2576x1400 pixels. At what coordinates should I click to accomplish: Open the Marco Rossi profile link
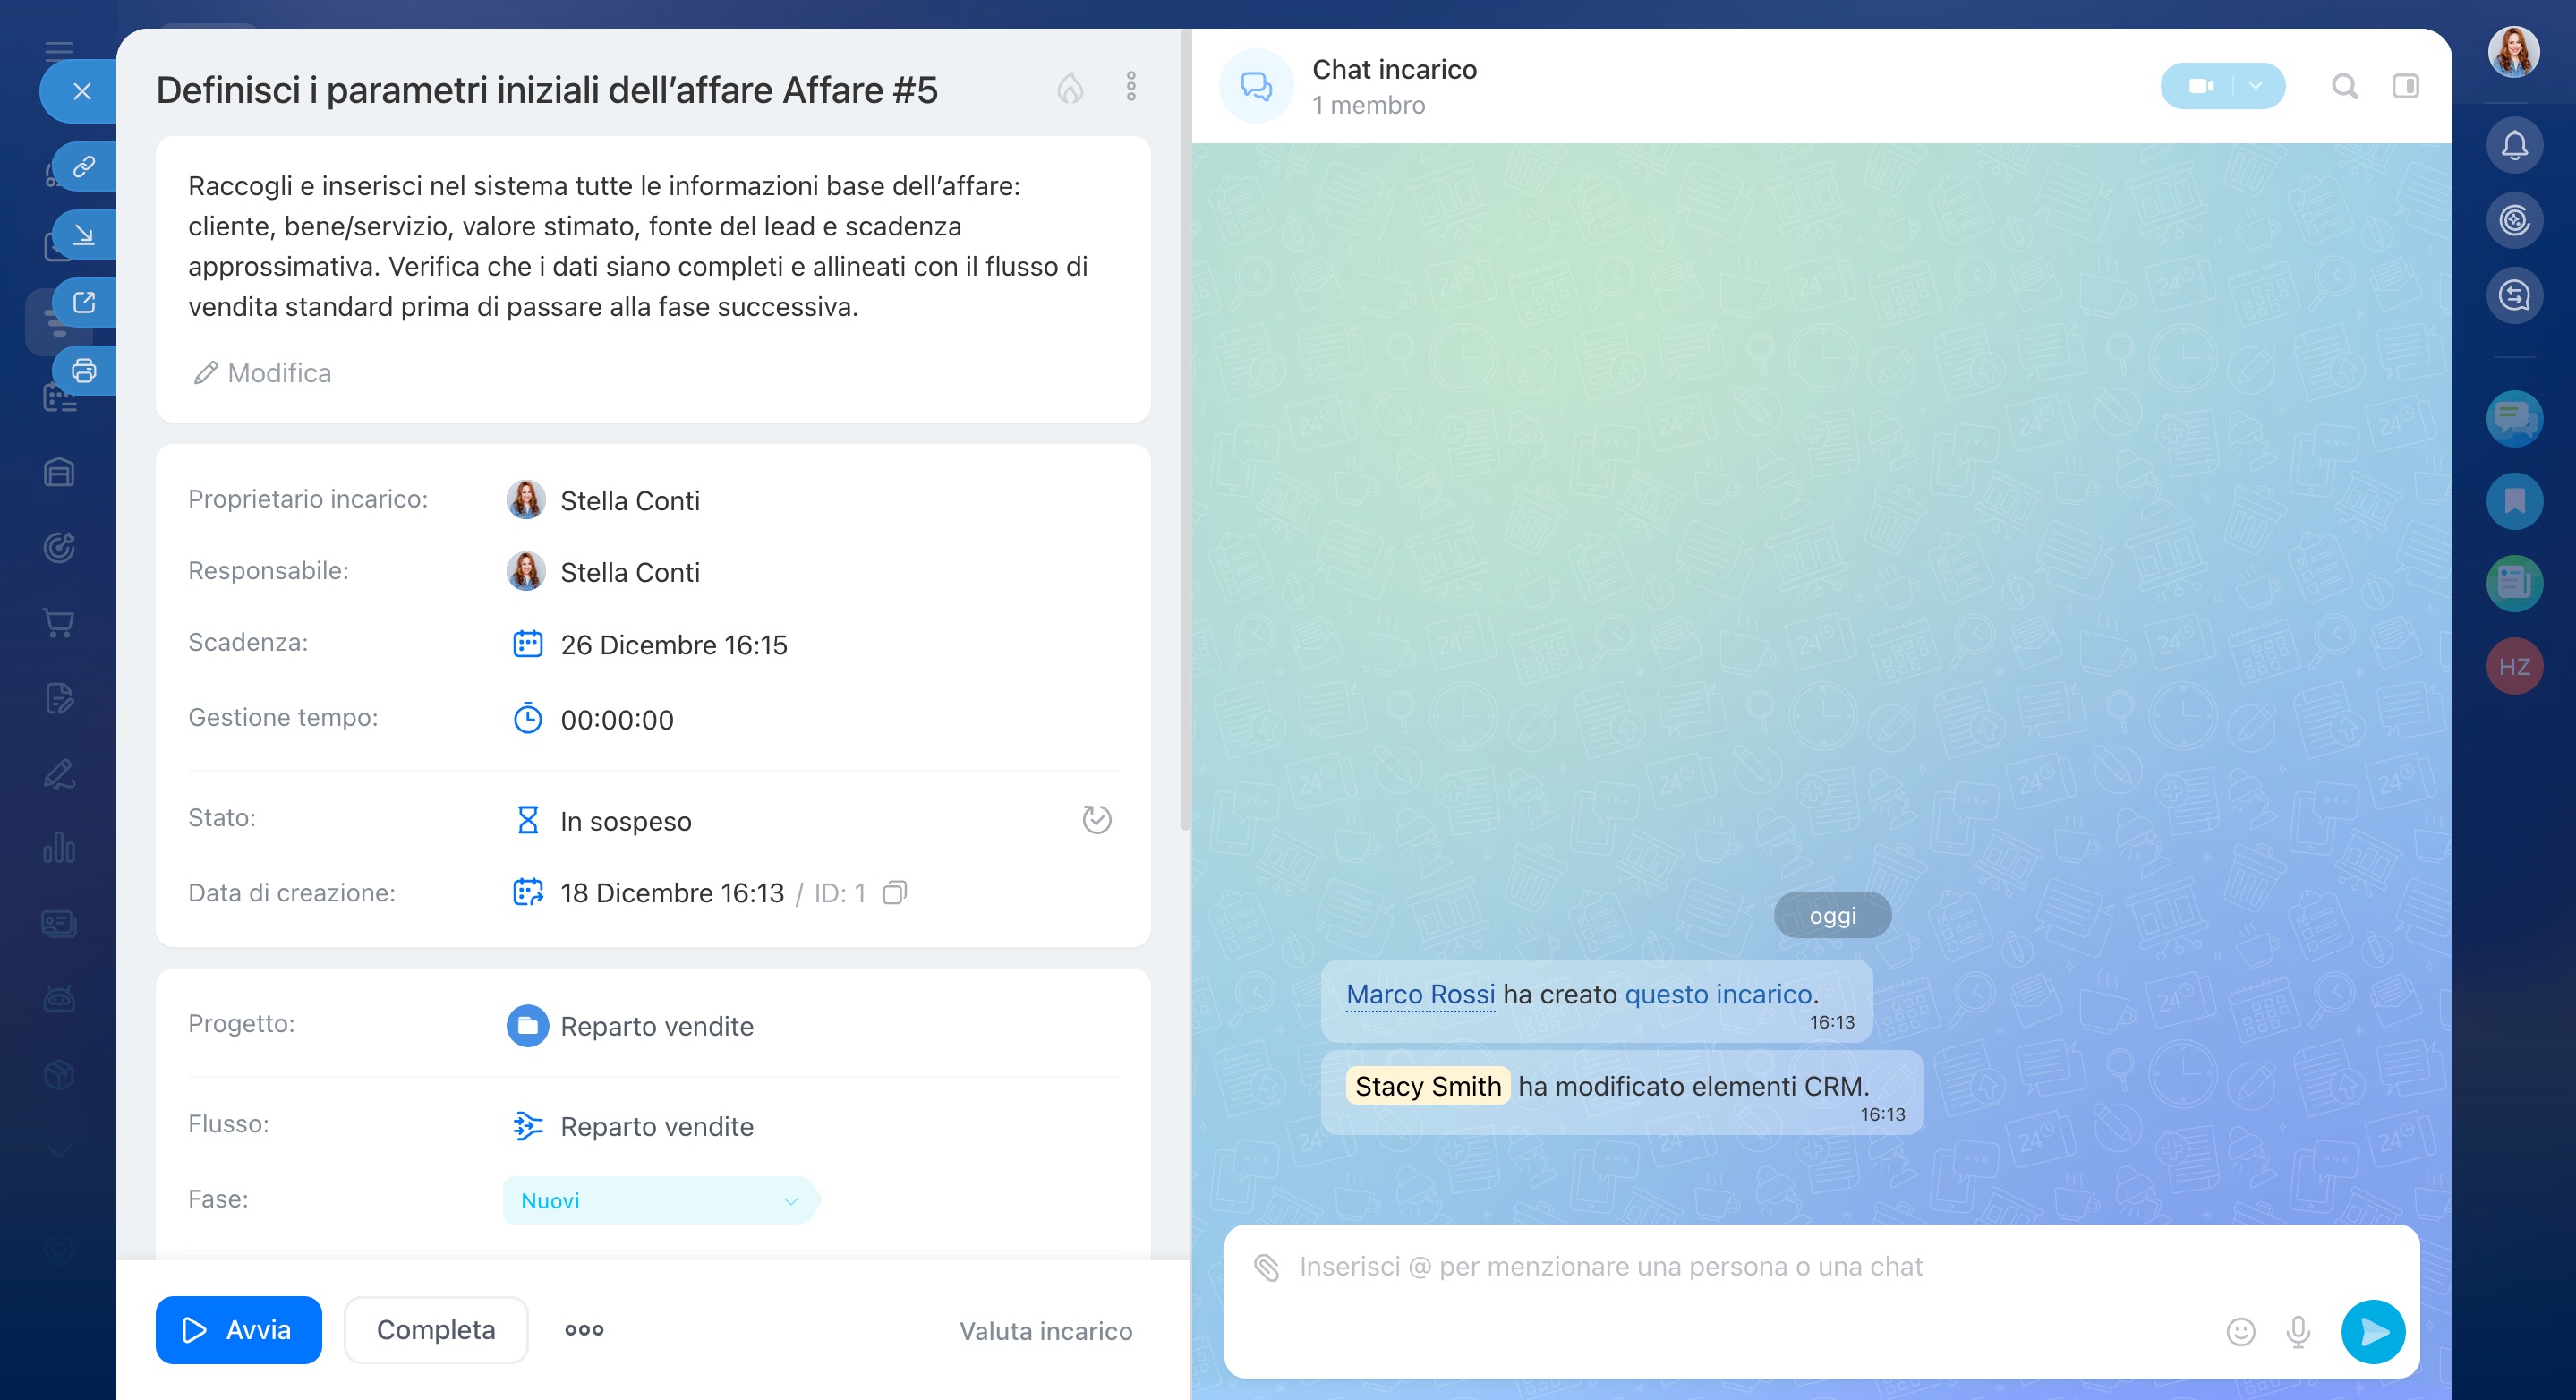click(x=1420, y=994)
